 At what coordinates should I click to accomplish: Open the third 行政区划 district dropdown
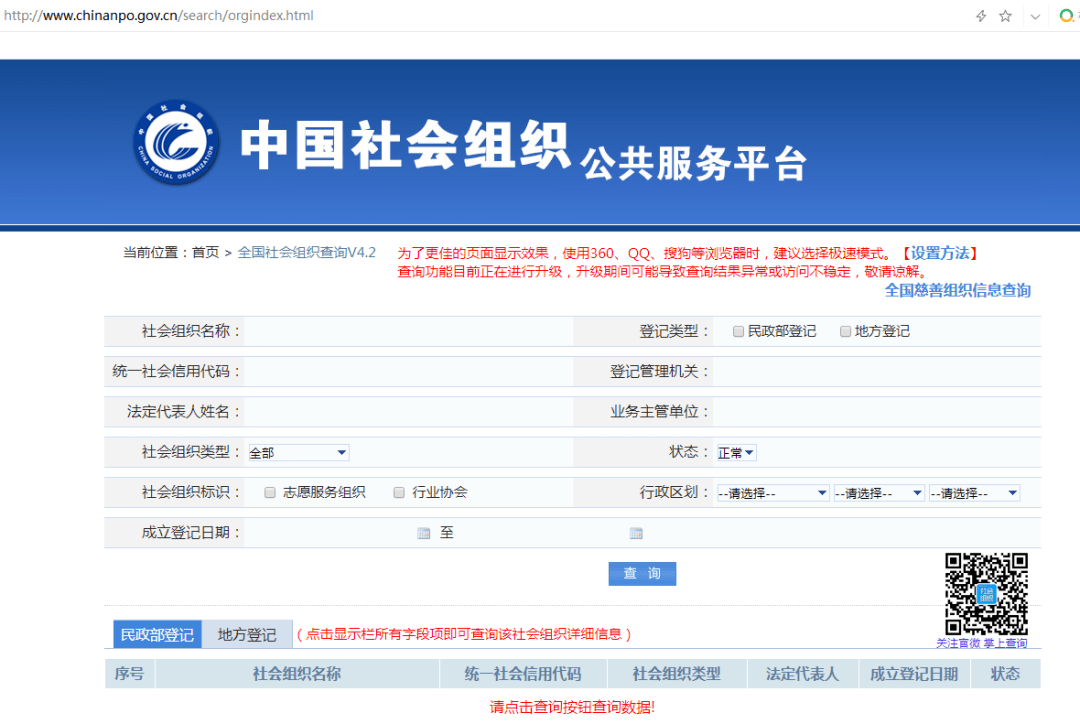974,493
